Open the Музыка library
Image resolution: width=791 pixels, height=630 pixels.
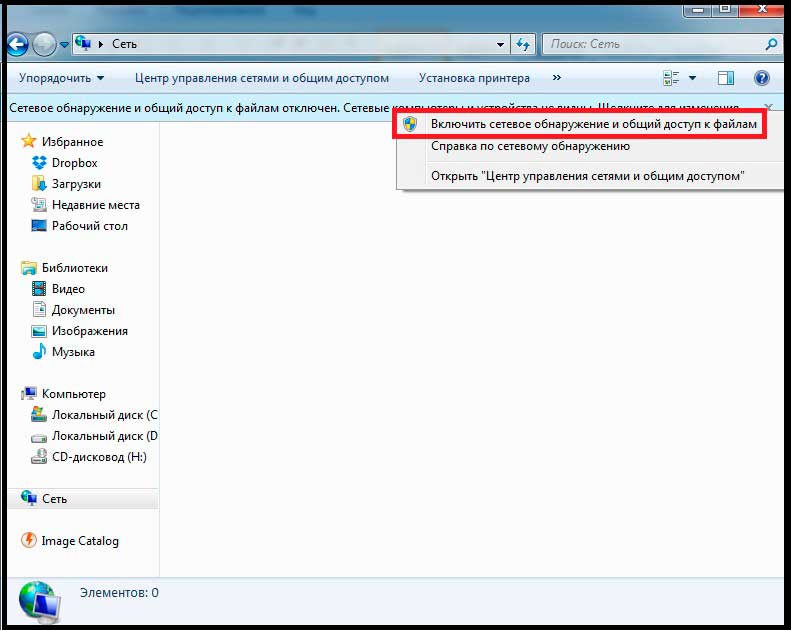(73, 352)
